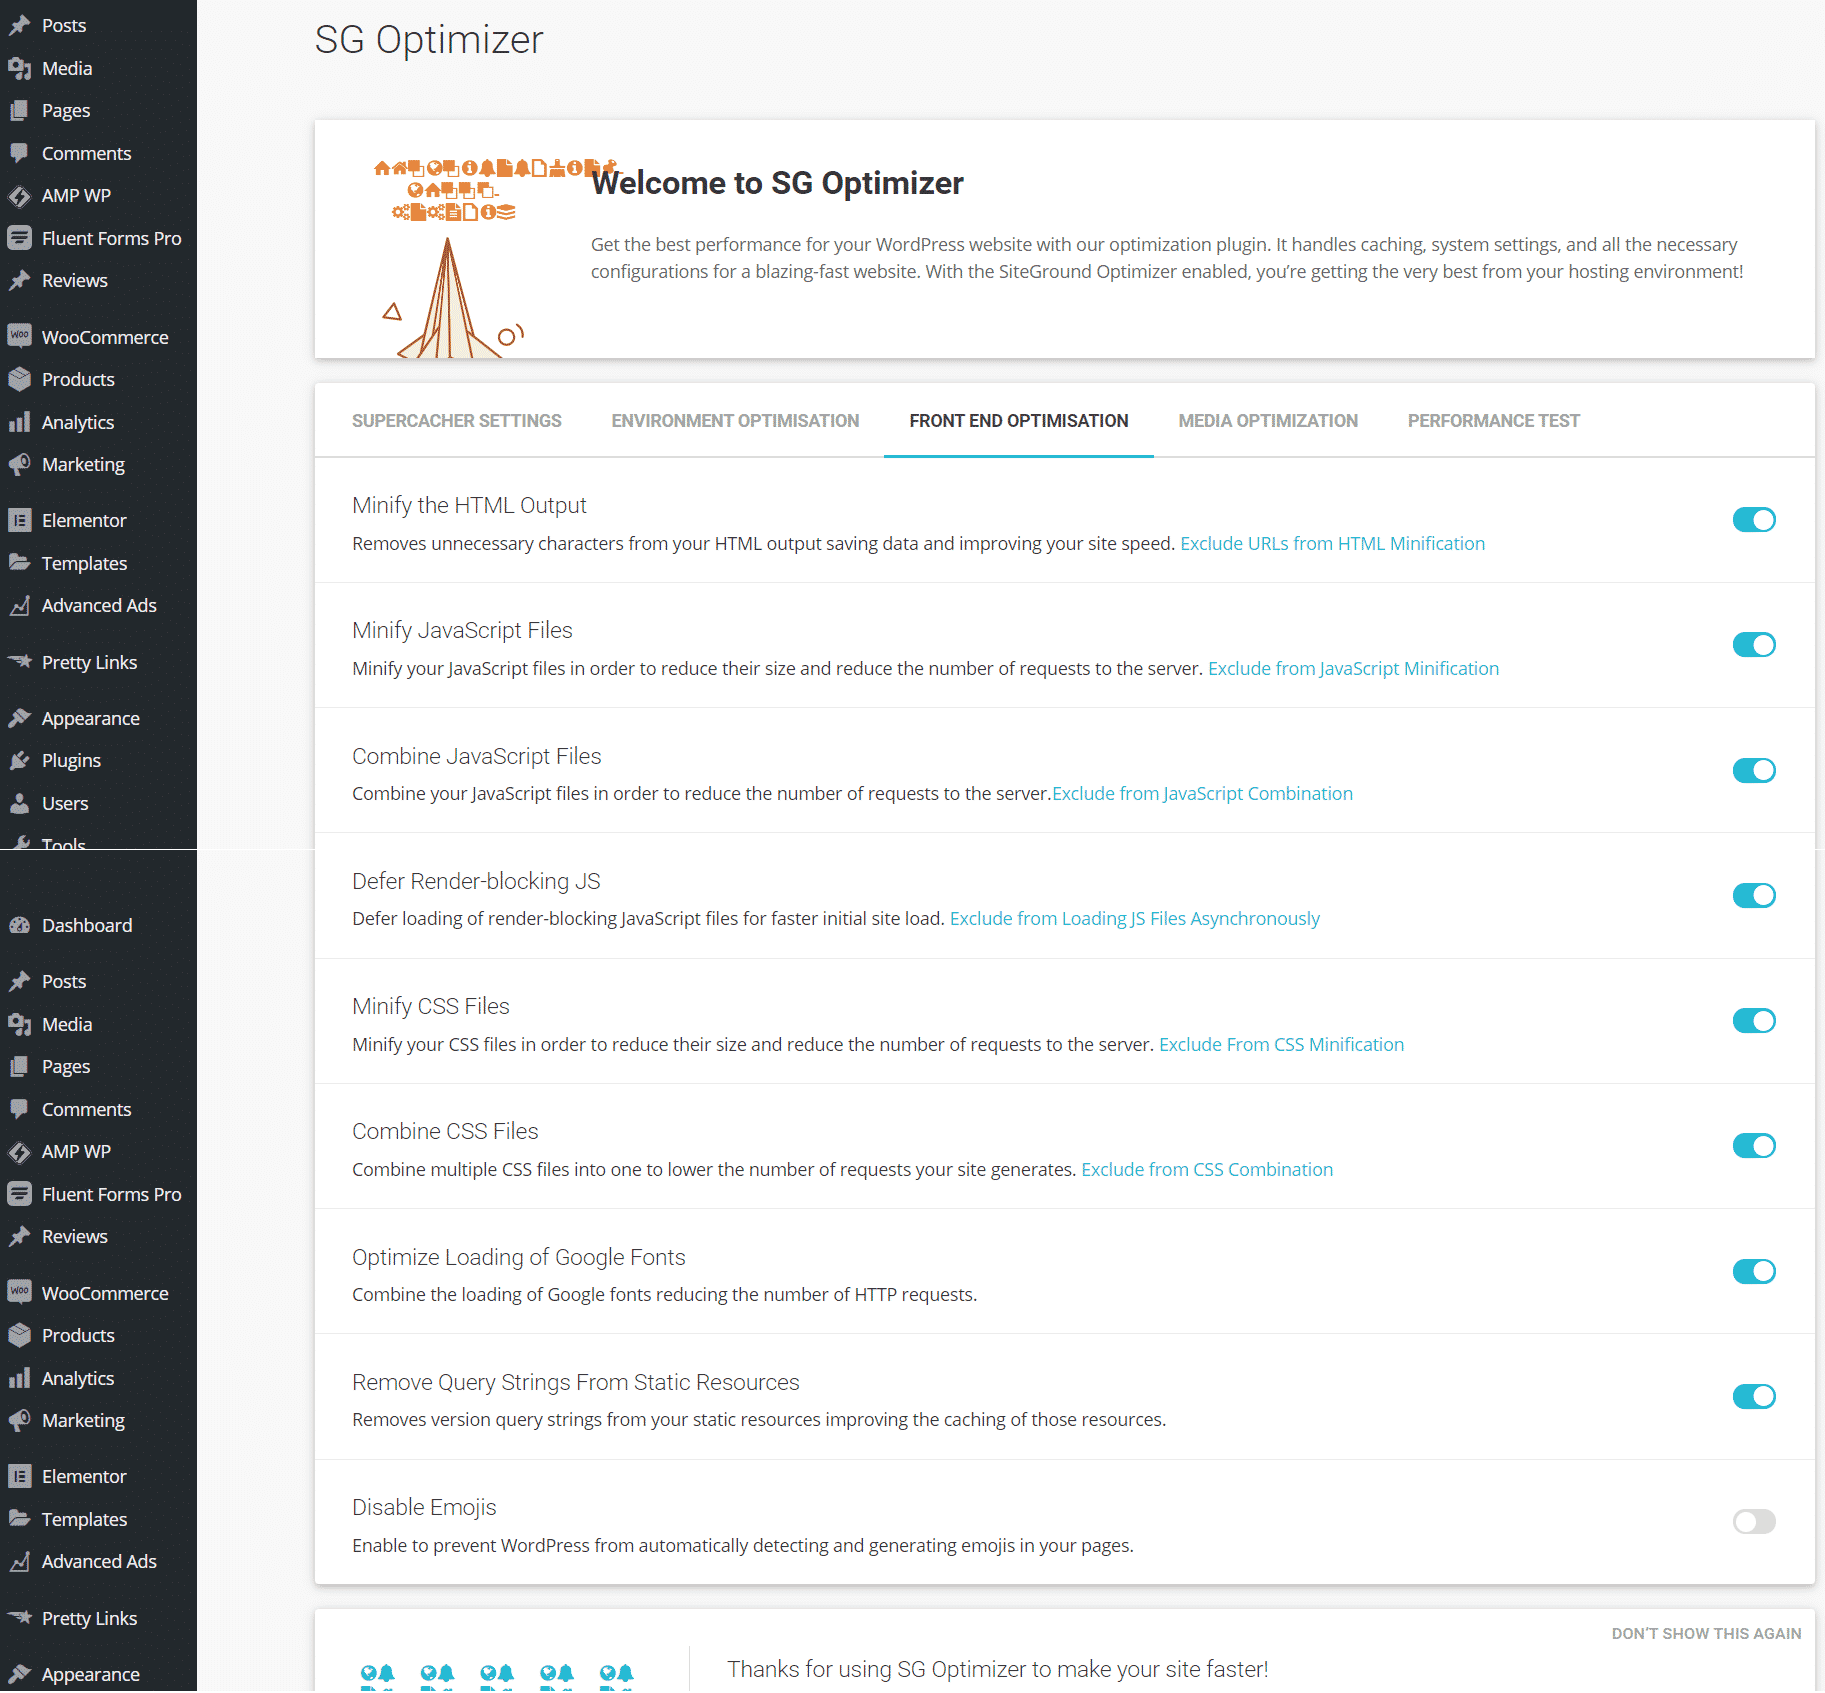Click the Reviews pin icon in upper sidebar
Screen dimensions: 1825x1693
coord(19,280)
